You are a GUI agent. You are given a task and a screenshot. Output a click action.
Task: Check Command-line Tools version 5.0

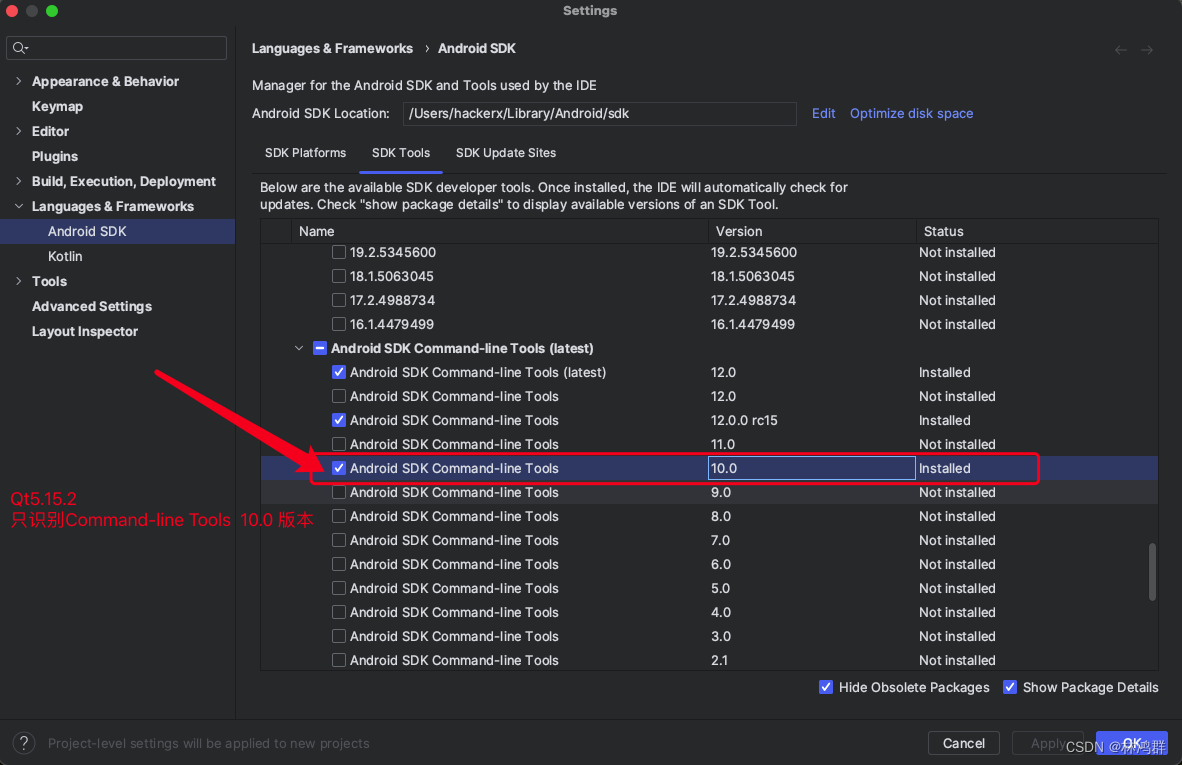(x=339, y=588)
